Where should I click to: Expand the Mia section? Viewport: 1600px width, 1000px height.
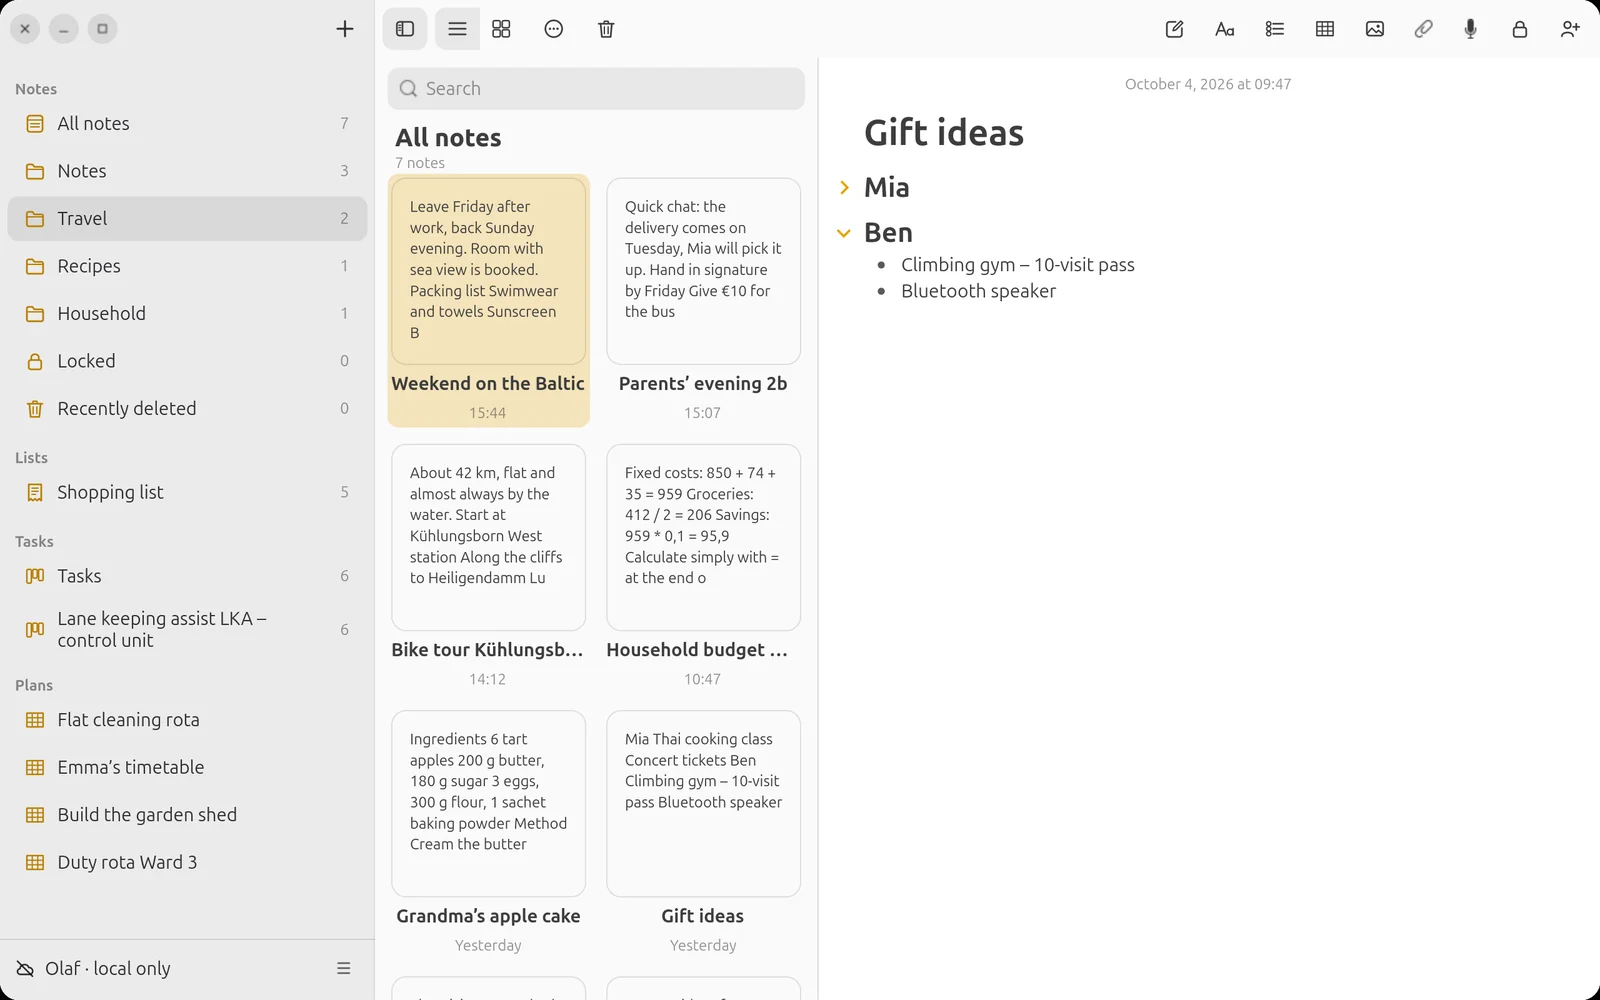tap(844, 187)
